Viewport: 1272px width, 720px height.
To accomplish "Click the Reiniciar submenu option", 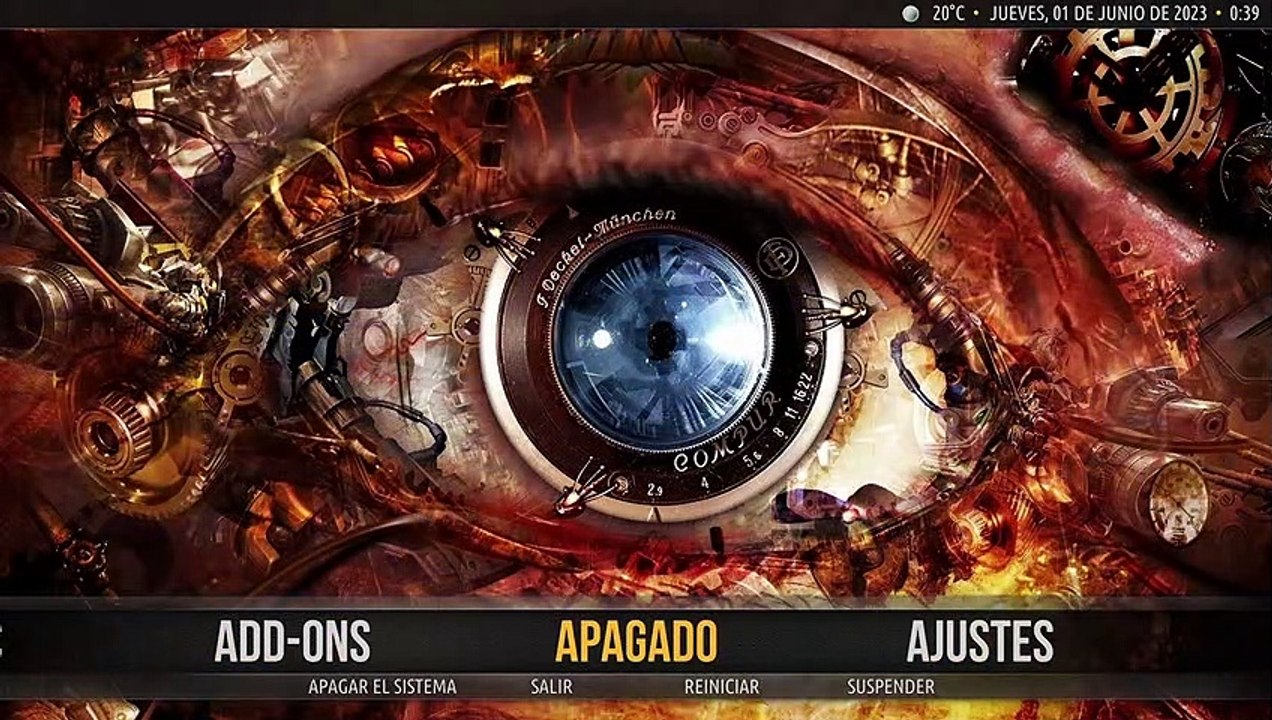I will click(x=721, y=687).
